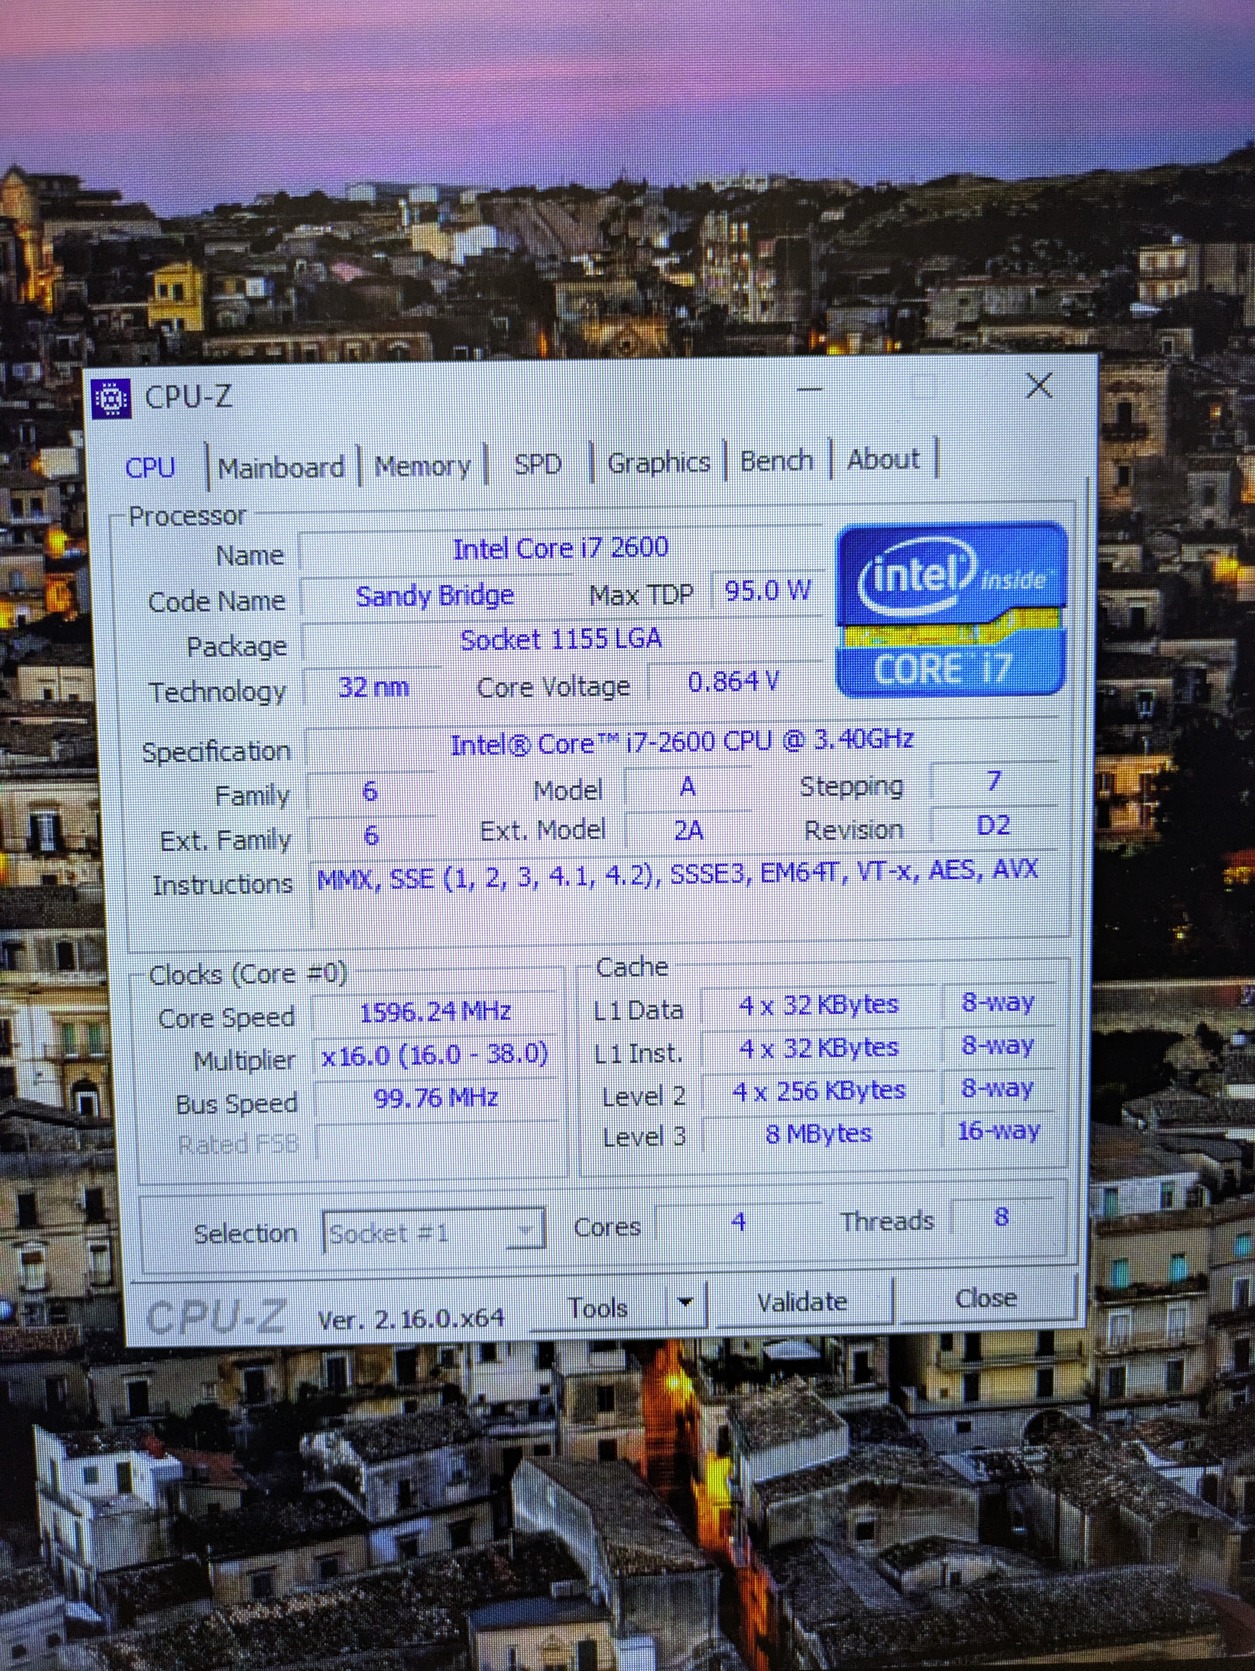Click the specification i7-2600 CPU @ 3.40GHz

(x=682, y=743)
